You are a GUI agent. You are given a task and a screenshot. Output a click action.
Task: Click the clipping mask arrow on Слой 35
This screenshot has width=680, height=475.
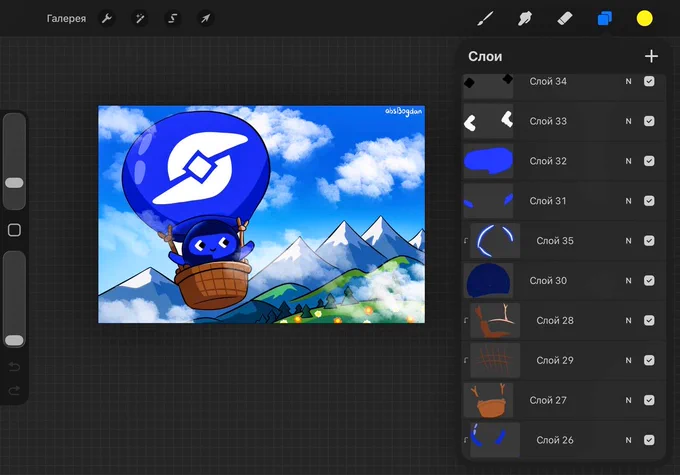click(466, 241)
